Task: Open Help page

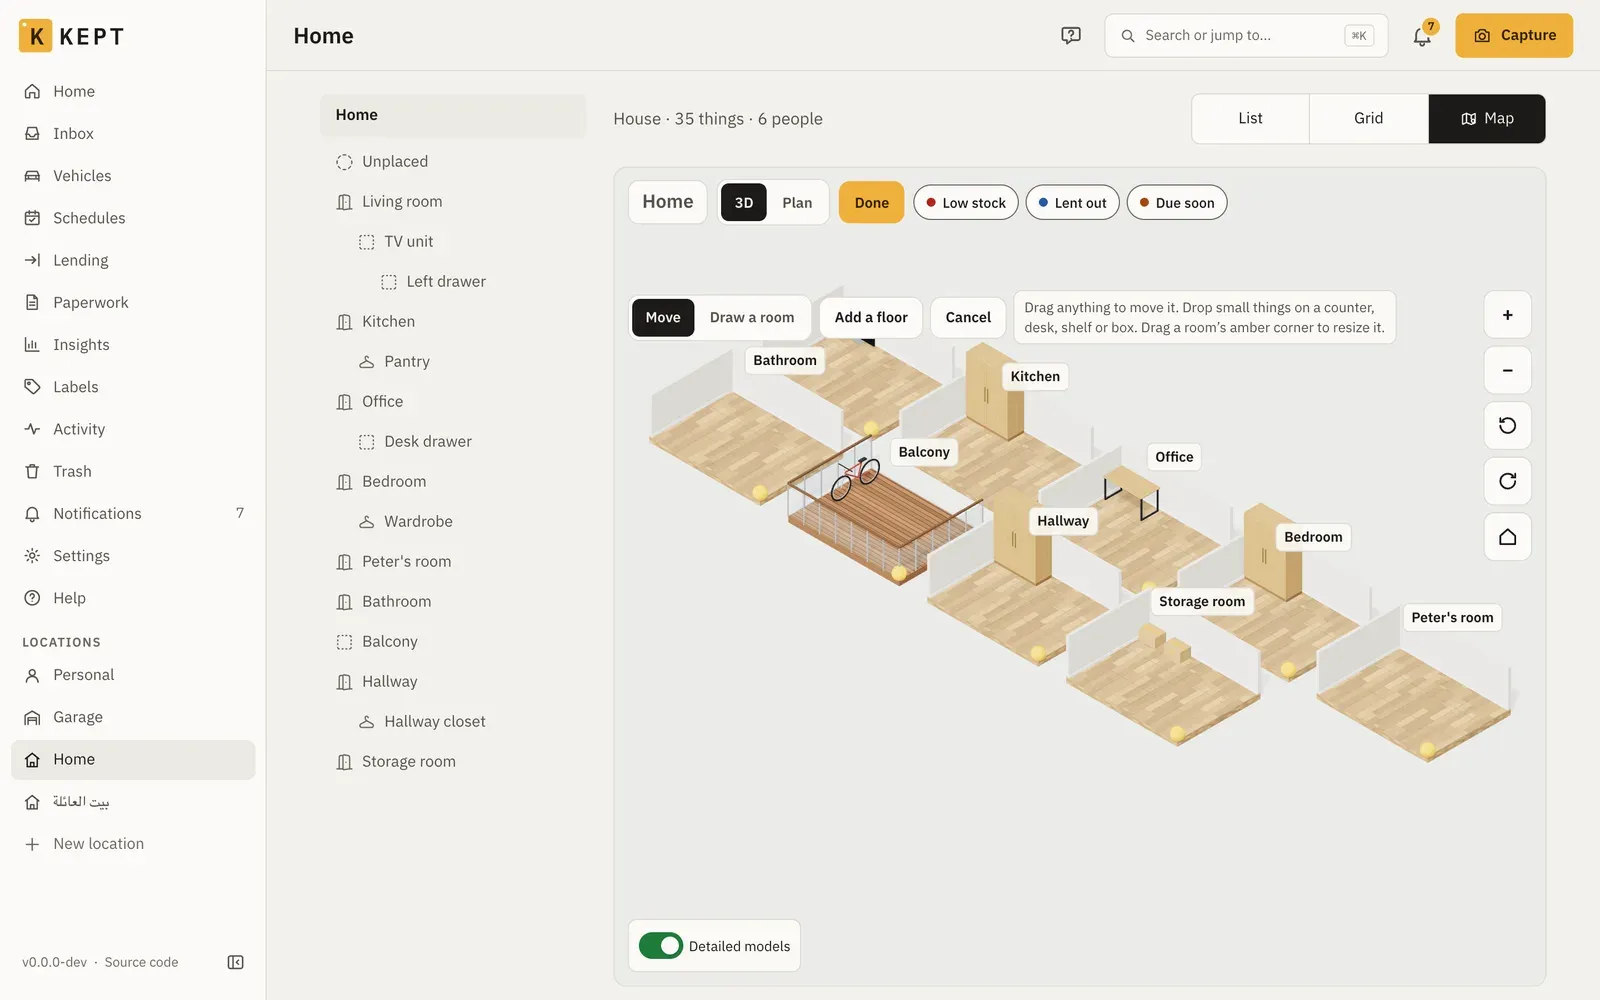Action: pyautogui.click(x=133, y=598)
